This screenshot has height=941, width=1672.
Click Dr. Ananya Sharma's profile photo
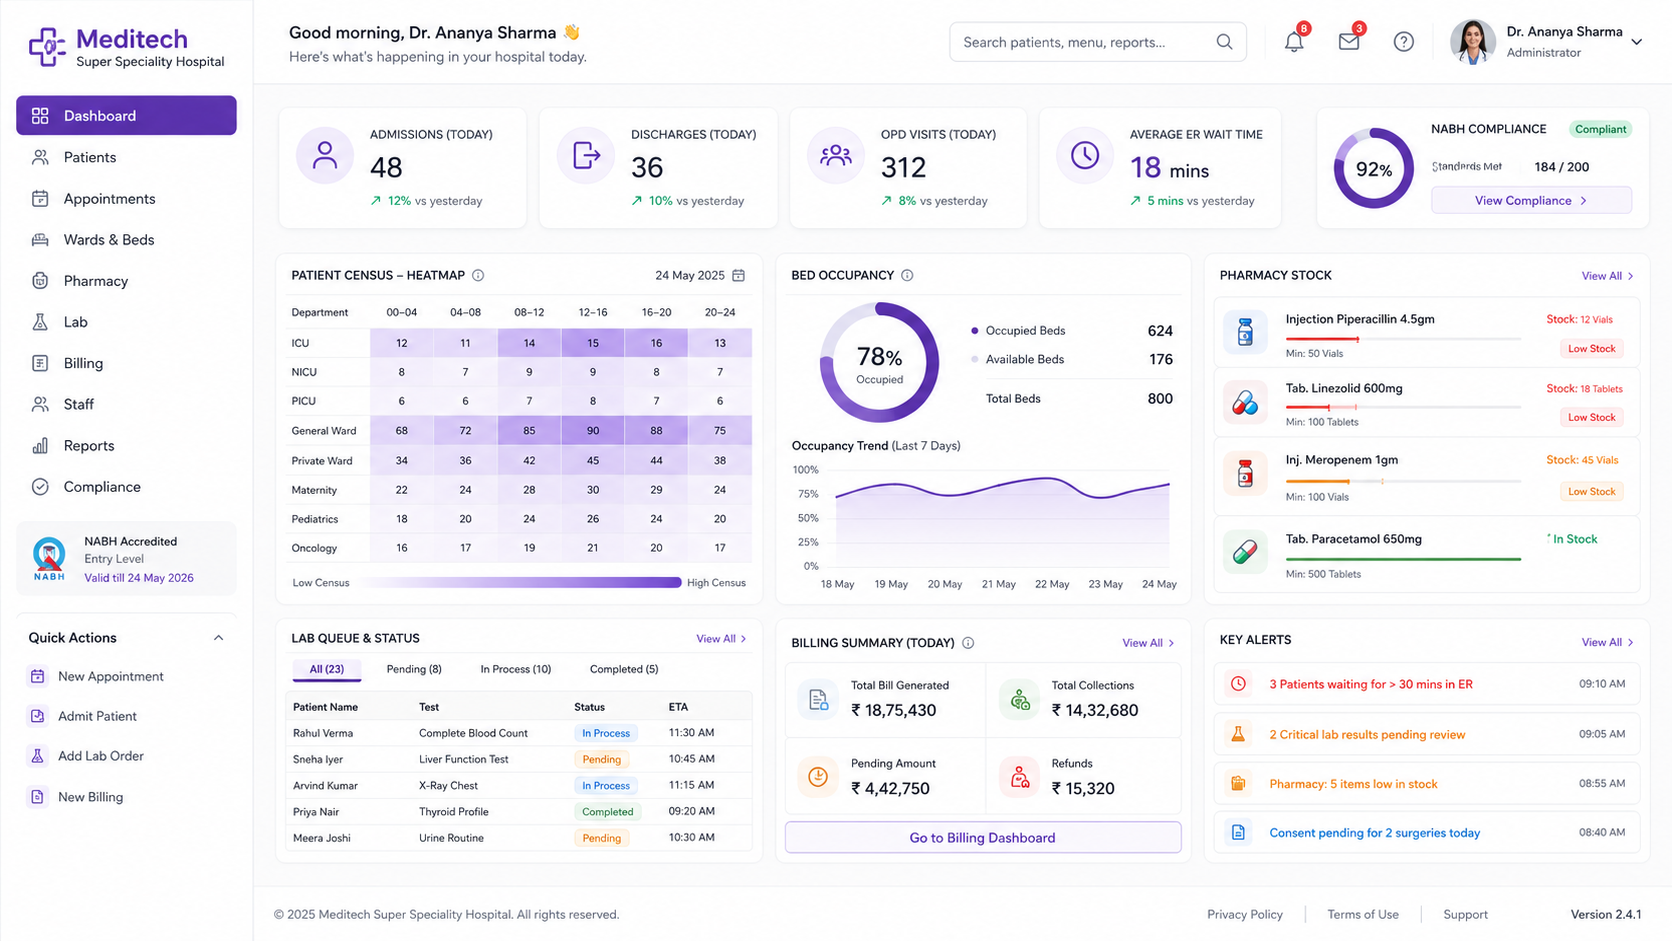[1473, 42]
